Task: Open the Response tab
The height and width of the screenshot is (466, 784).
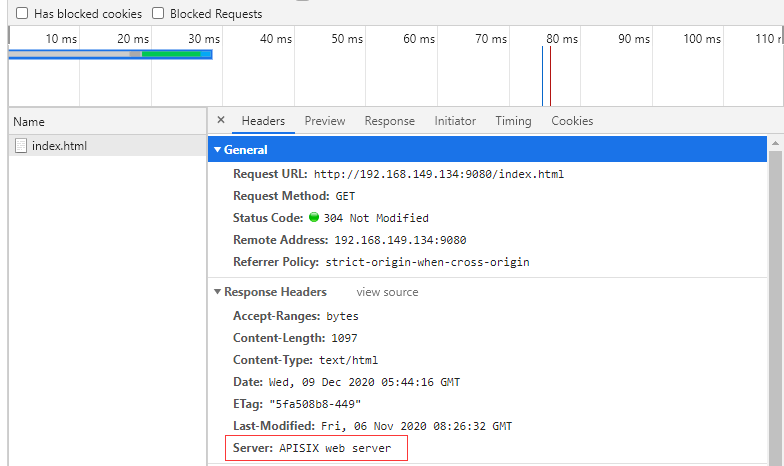Action: pos(389,121)
